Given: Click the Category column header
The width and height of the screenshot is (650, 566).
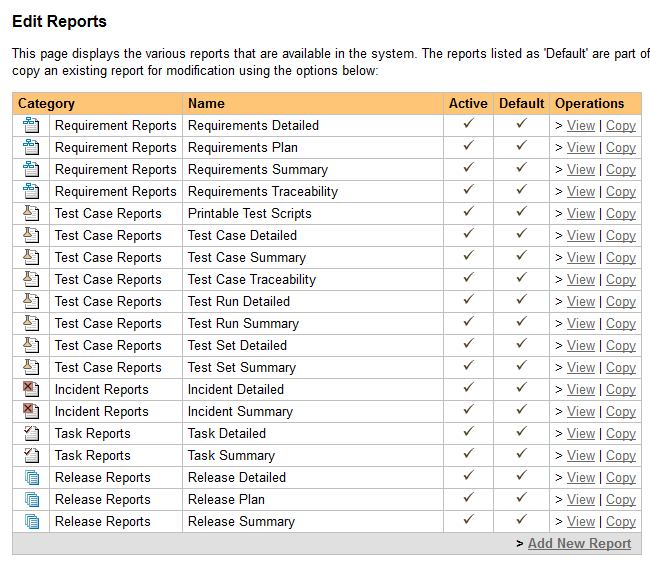Looking at the screenshot, I should [47, 103].
